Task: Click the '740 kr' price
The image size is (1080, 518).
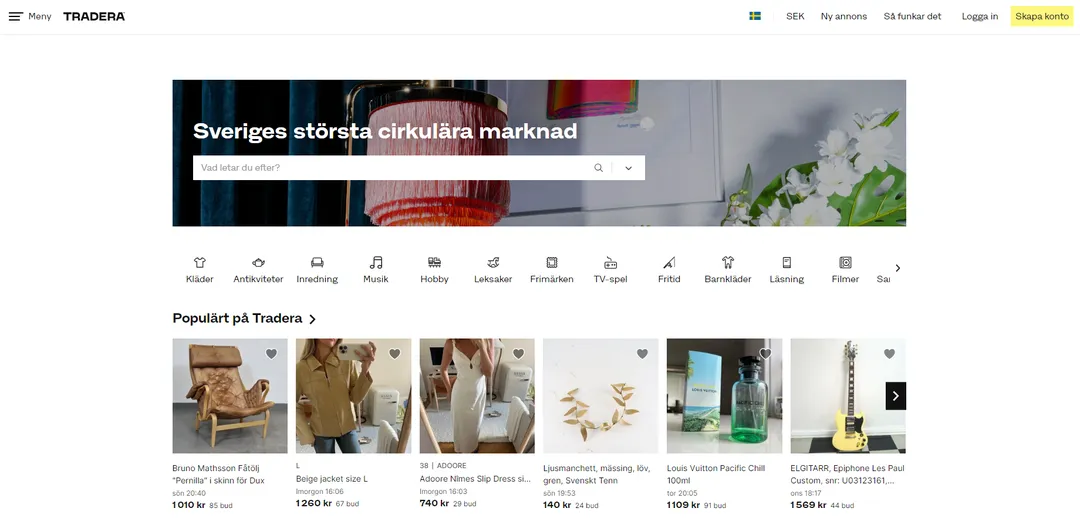Action: click(x=434, y=504)
